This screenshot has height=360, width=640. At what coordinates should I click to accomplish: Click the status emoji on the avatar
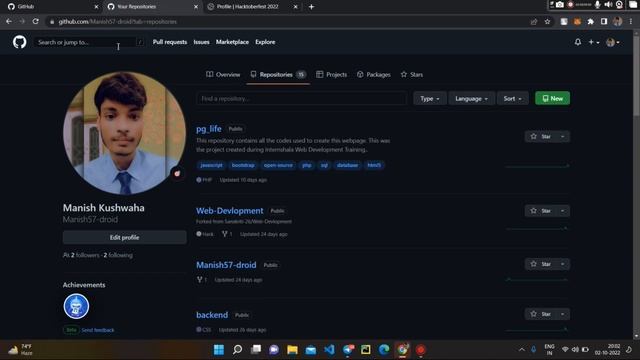[x=177, y=173]
